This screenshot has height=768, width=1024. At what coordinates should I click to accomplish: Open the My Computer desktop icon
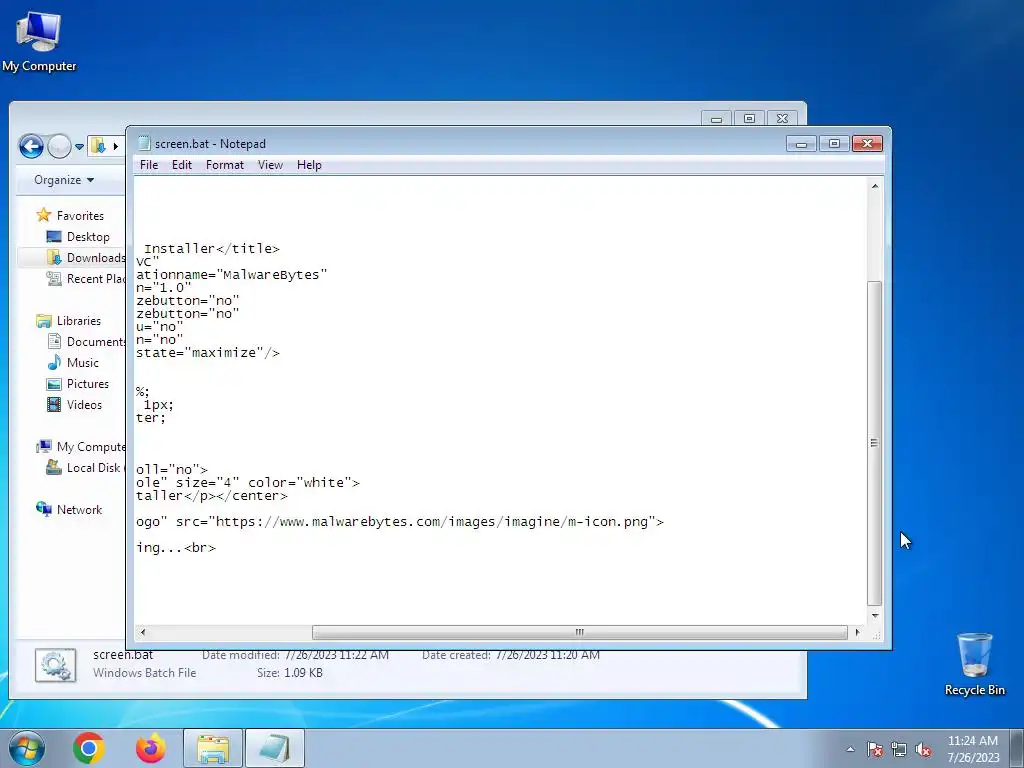(39, 41)
